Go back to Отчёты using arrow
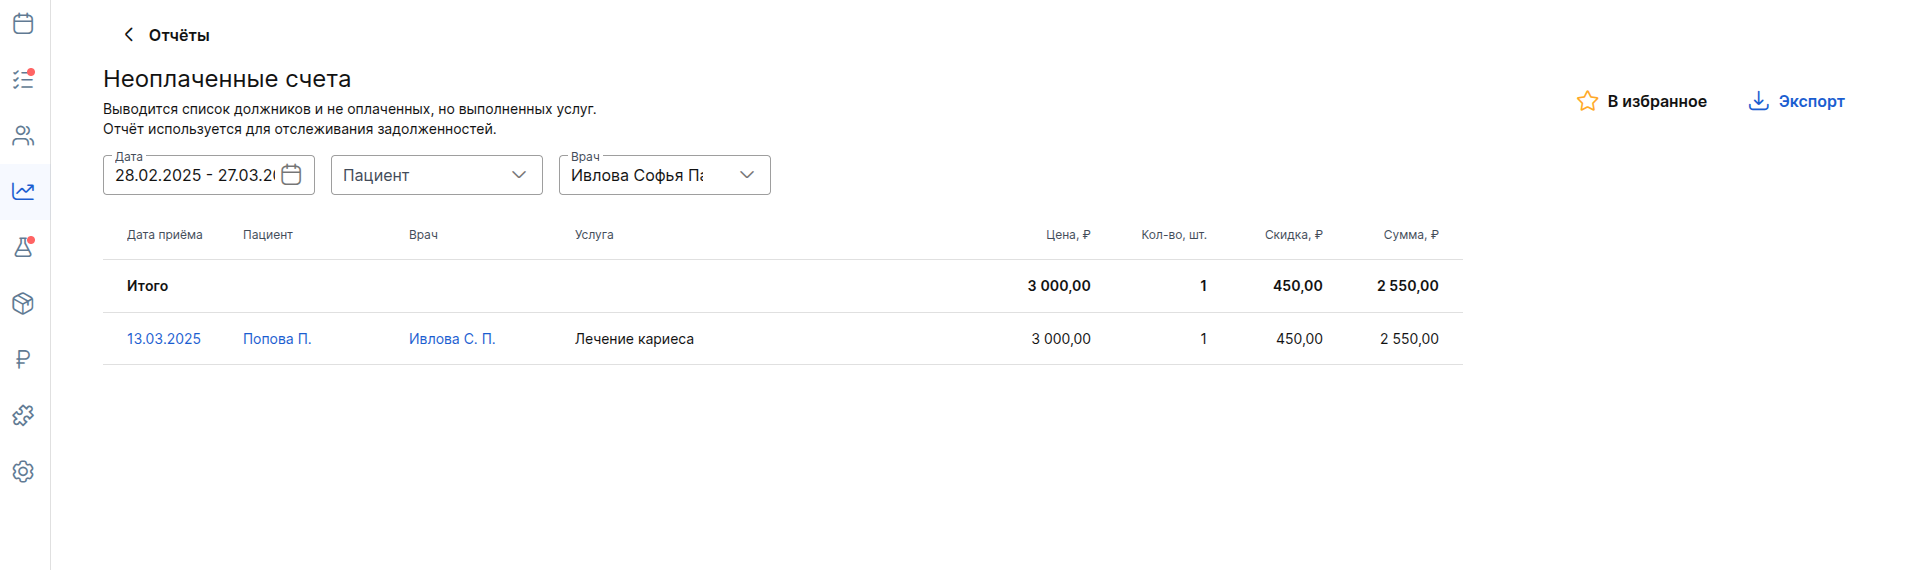The image size is (1908, 570). (128, 35)
